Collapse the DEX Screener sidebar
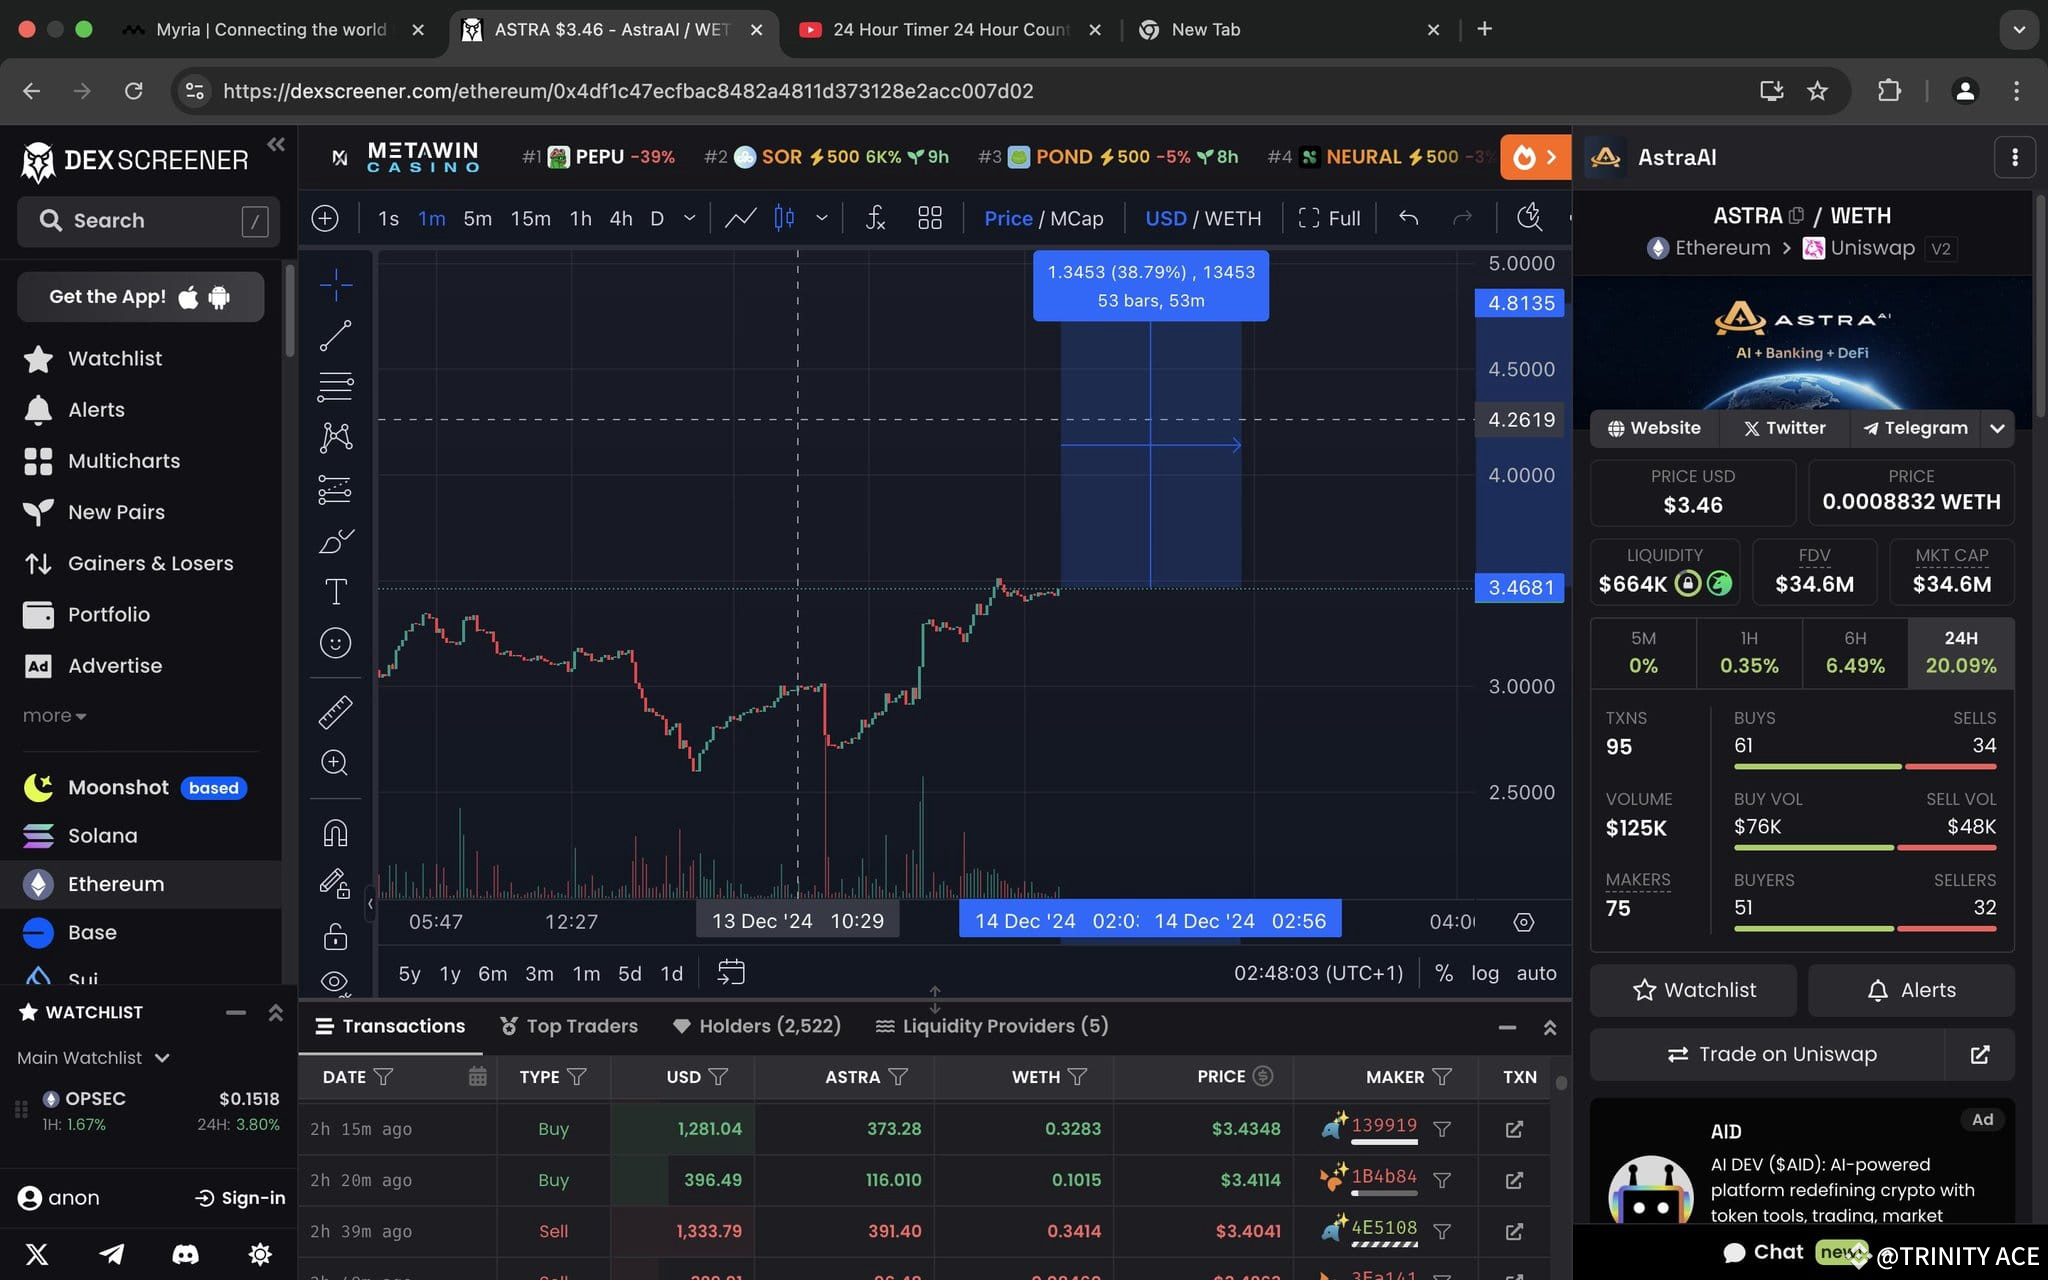The width and height of the screenshot is (2048, 1280). [x=276, y=145]
